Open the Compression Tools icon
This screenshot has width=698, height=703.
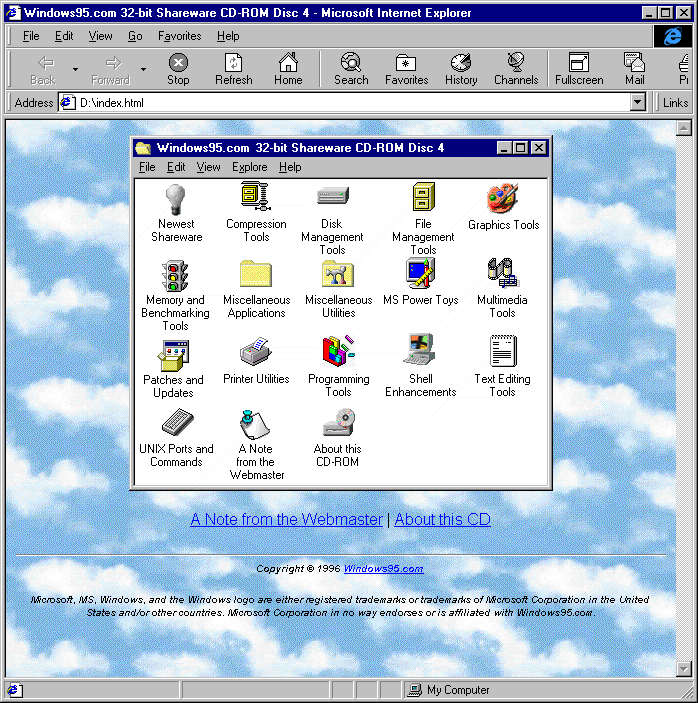coord(256,198)
